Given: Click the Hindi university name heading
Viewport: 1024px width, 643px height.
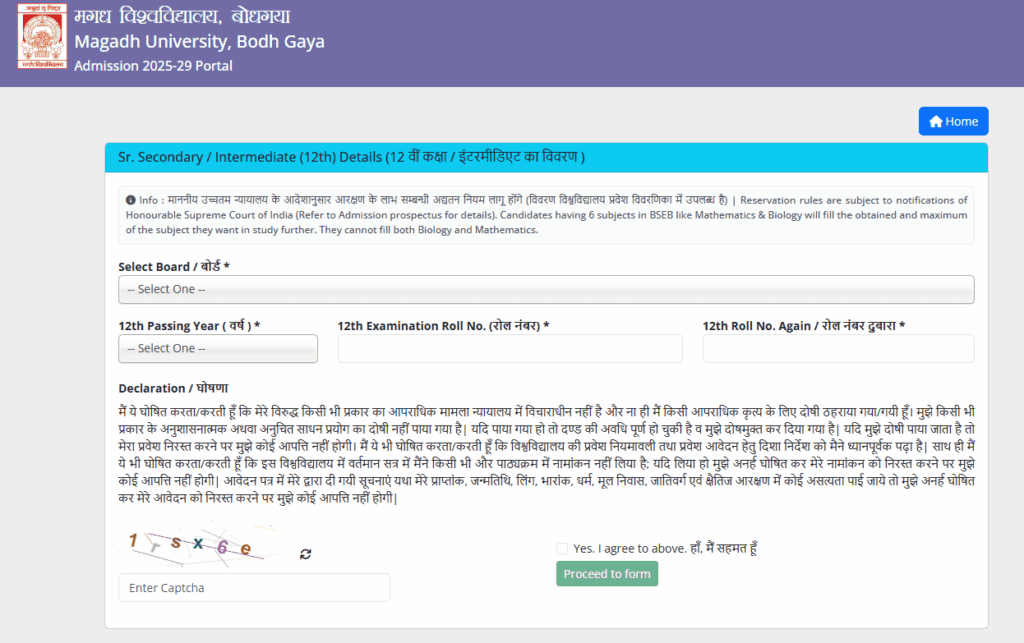Looking at the screenshot, I should pos(182,16).
